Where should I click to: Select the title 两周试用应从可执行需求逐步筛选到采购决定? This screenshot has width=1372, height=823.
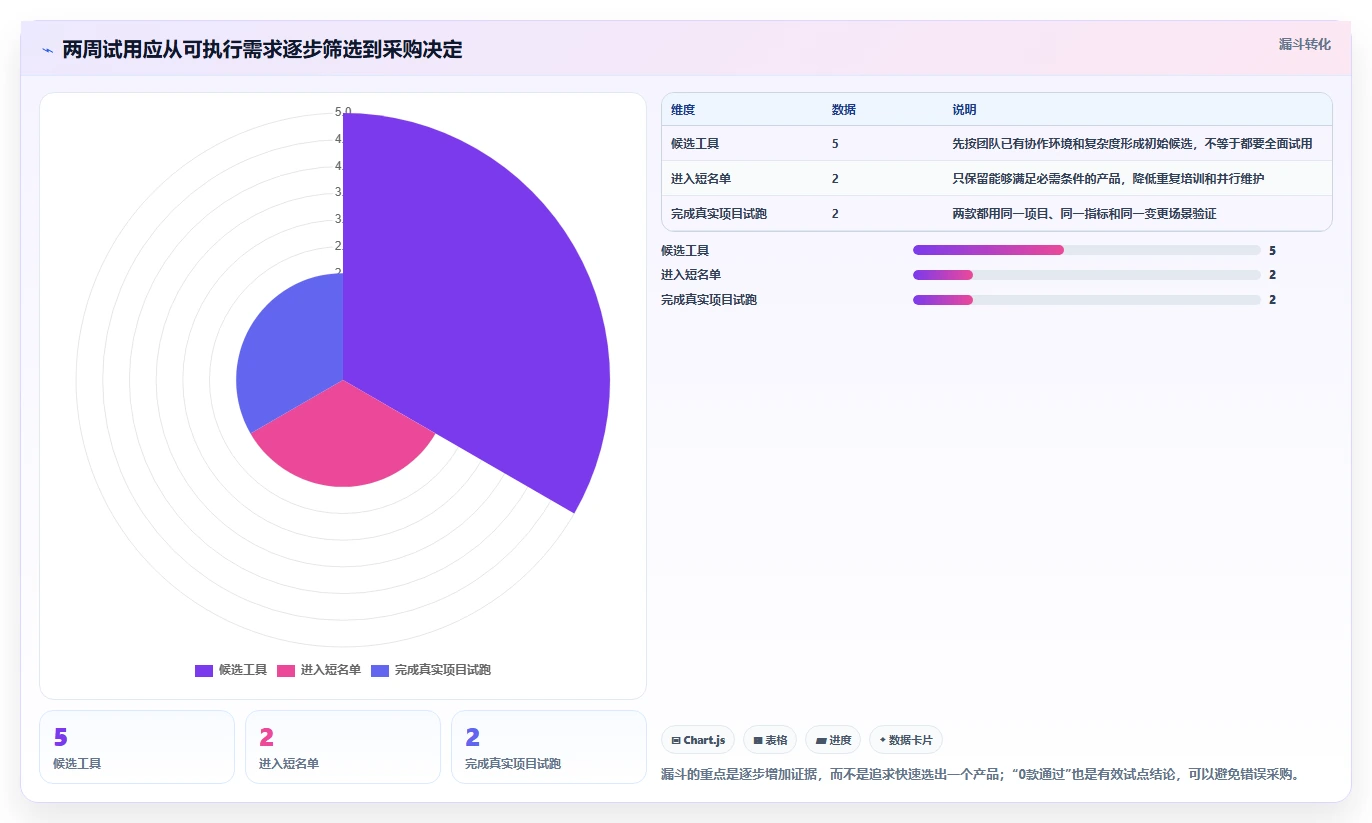coord(262,49)
